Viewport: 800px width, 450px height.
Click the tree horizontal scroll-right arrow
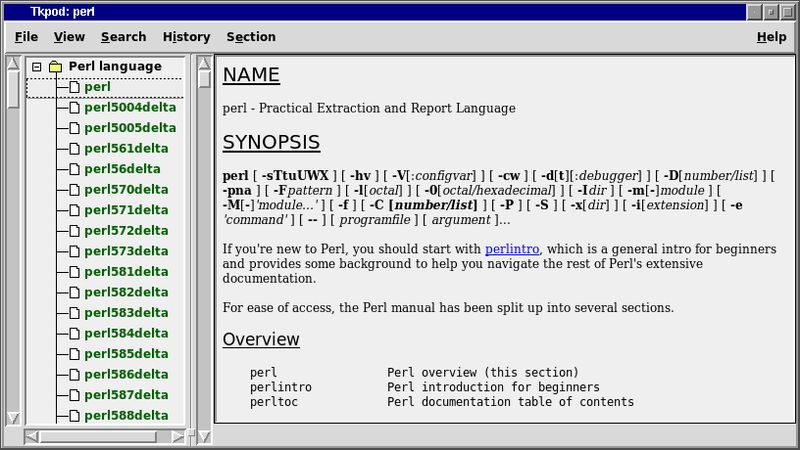tap(177, 437)
